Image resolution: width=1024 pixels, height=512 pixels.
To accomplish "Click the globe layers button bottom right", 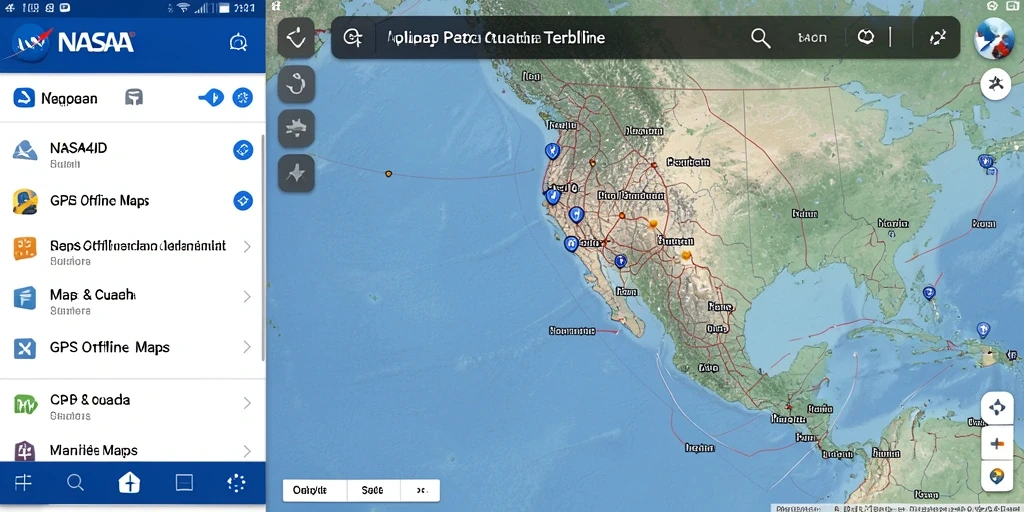I will click(997, 476).
